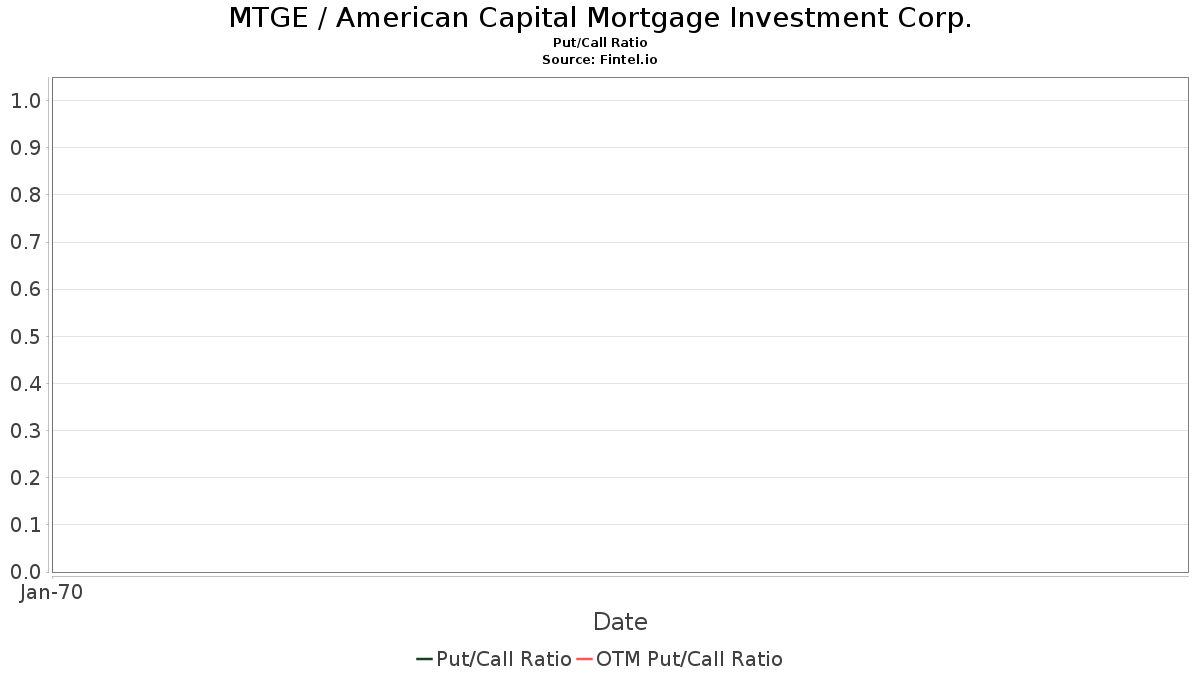Screen dimensions: 1200x675
Task: Click the Source: Fintel.io label
Action: [x=600, y=60]
